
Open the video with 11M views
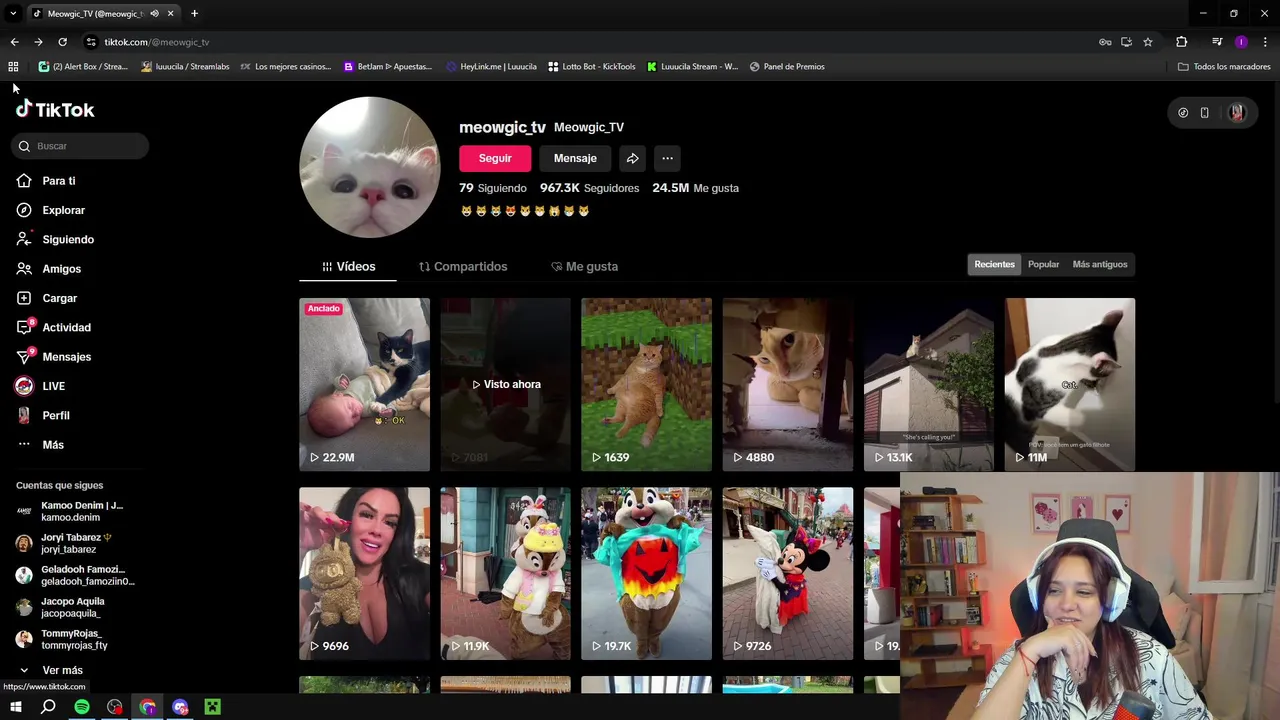[x=1070, y=384]
